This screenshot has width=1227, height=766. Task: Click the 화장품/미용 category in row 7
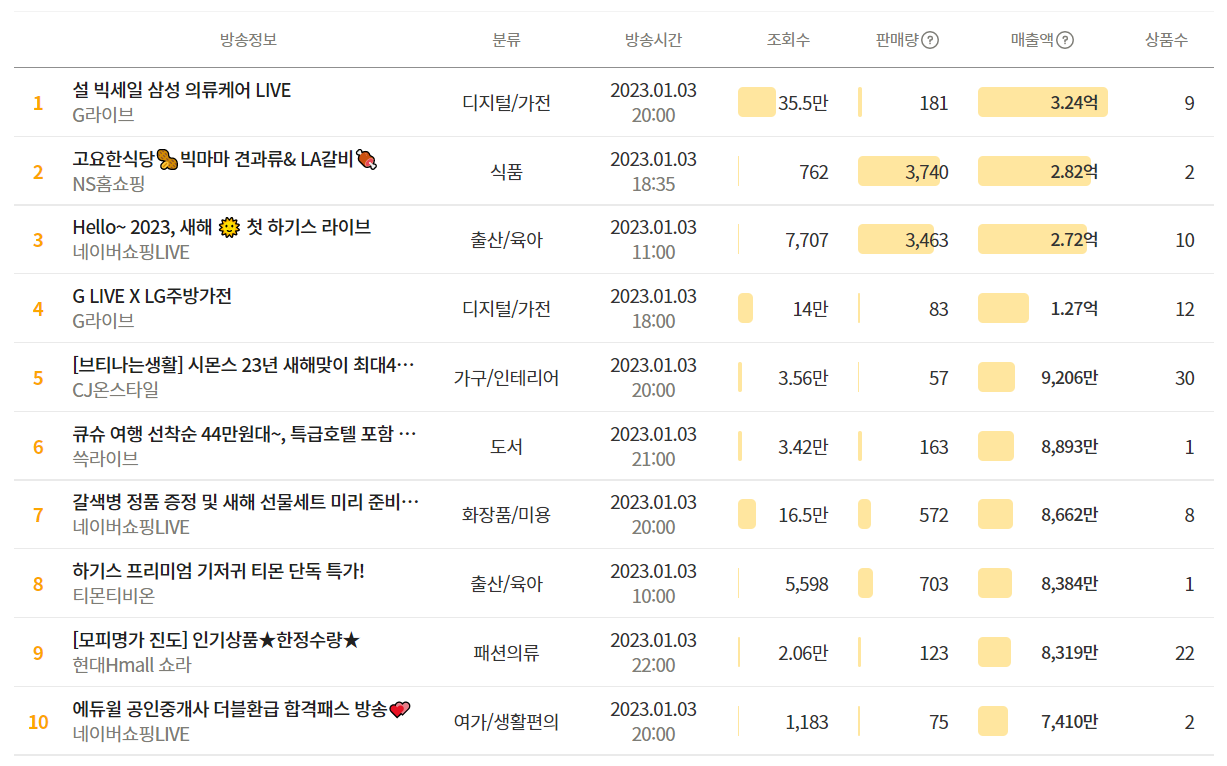click(506, 515)
